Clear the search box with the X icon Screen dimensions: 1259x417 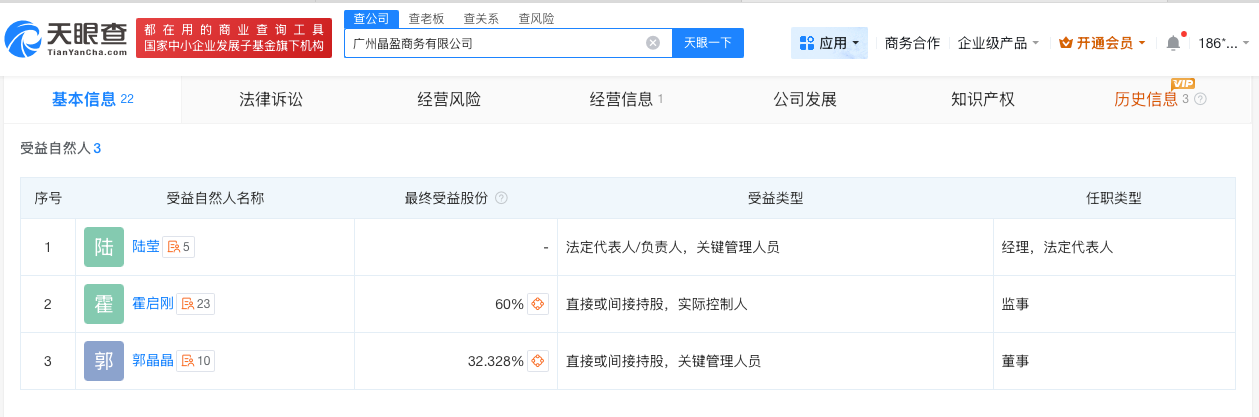(653, 43)
